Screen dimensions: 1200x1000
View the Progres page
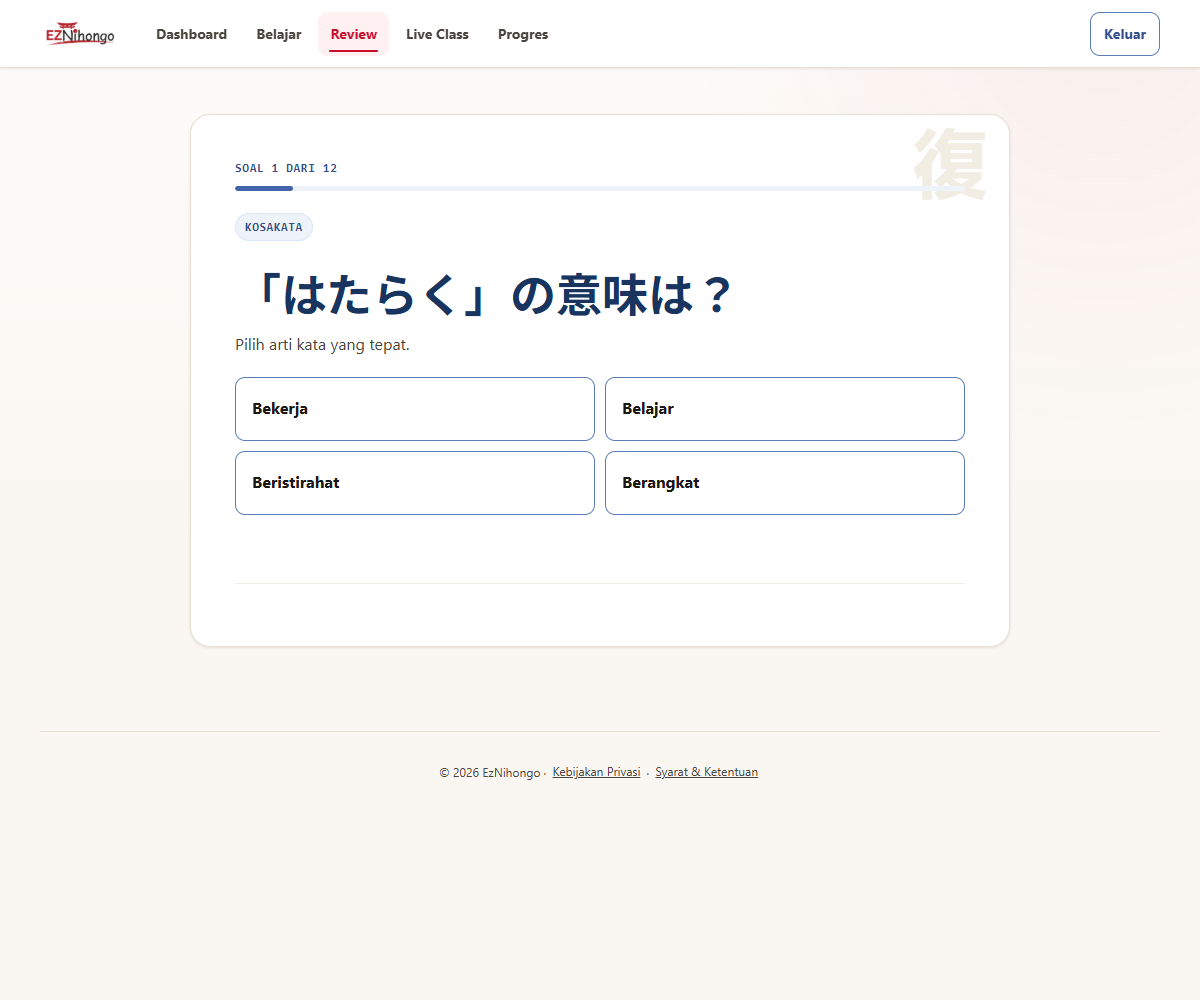click(523, 34)
